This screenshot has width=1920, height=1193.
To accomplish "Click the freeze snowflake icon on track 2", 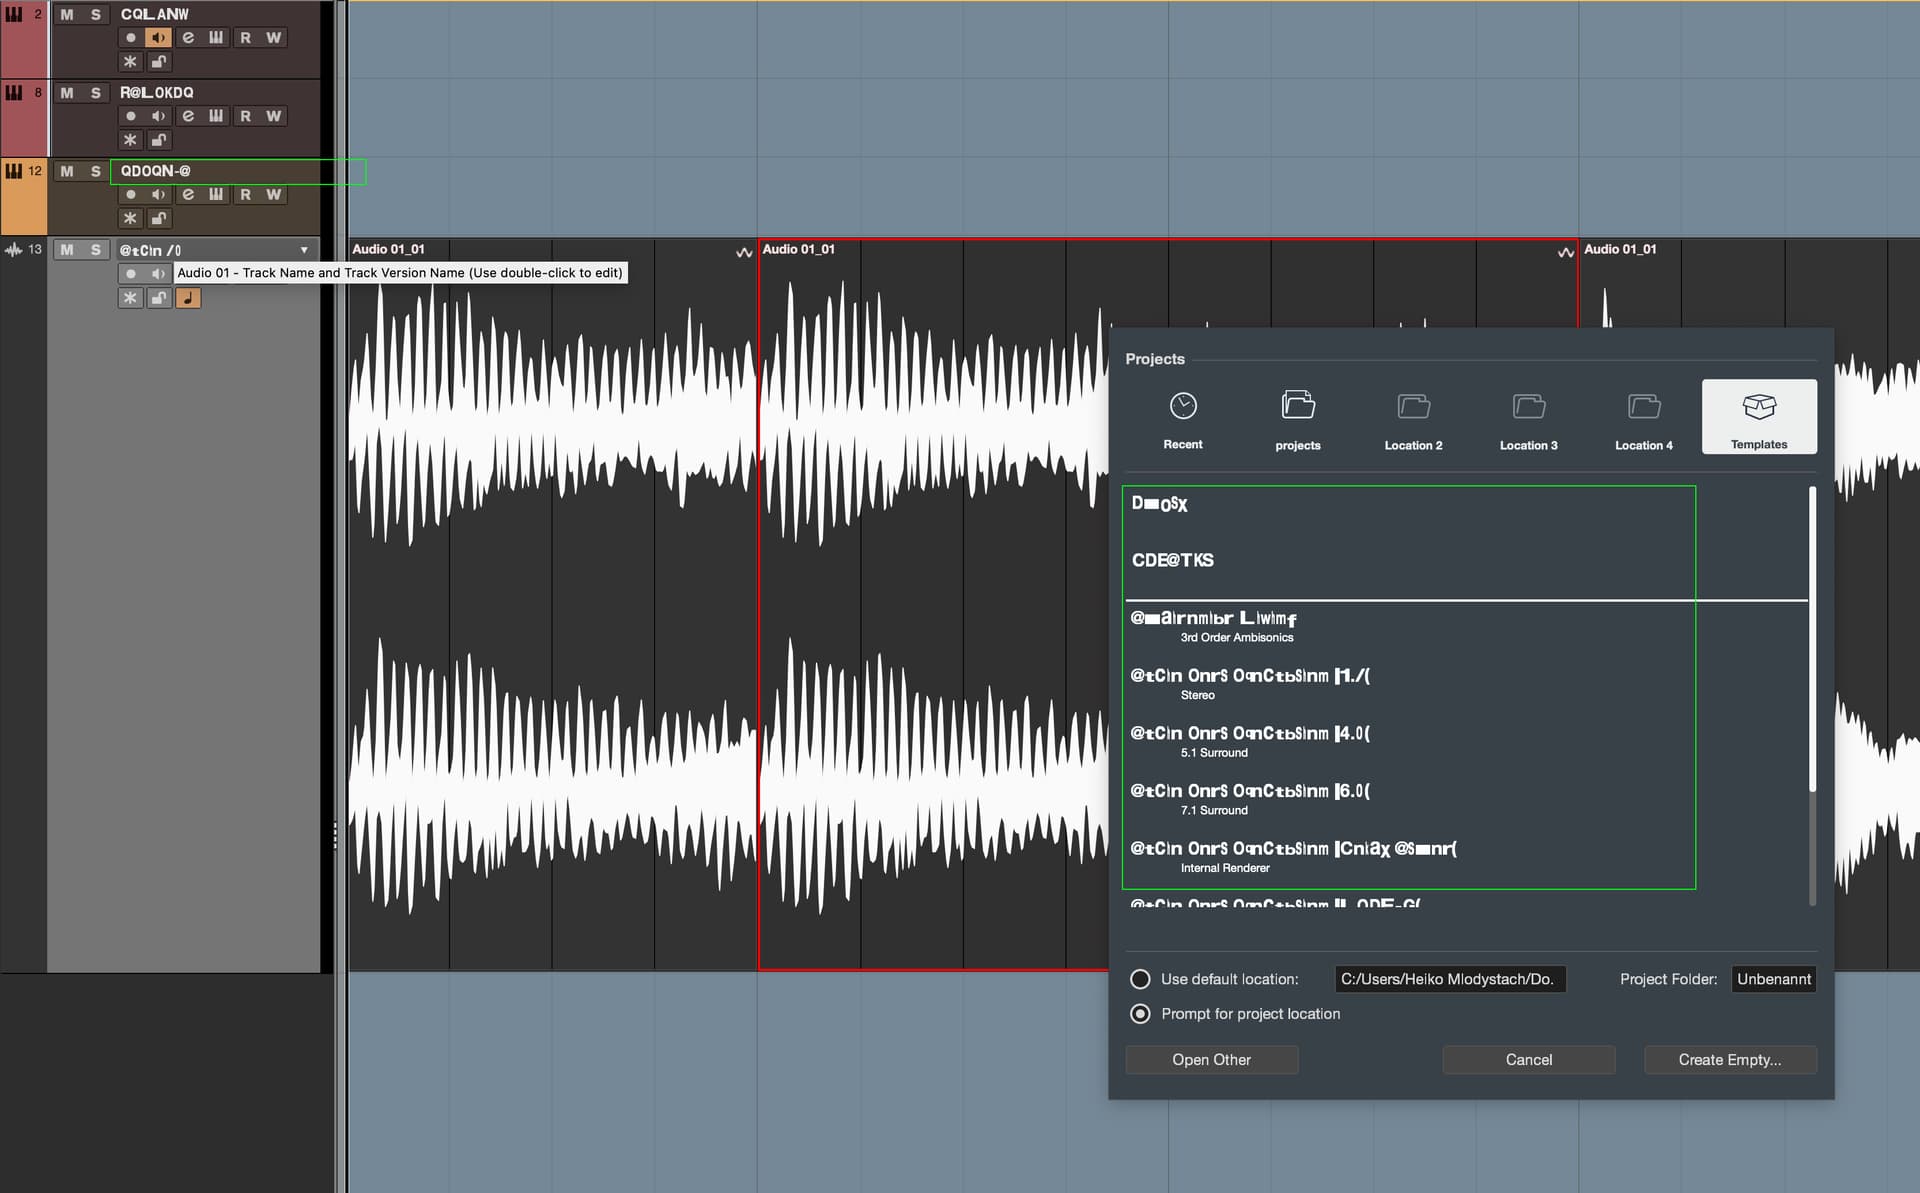I will (130, 62).
